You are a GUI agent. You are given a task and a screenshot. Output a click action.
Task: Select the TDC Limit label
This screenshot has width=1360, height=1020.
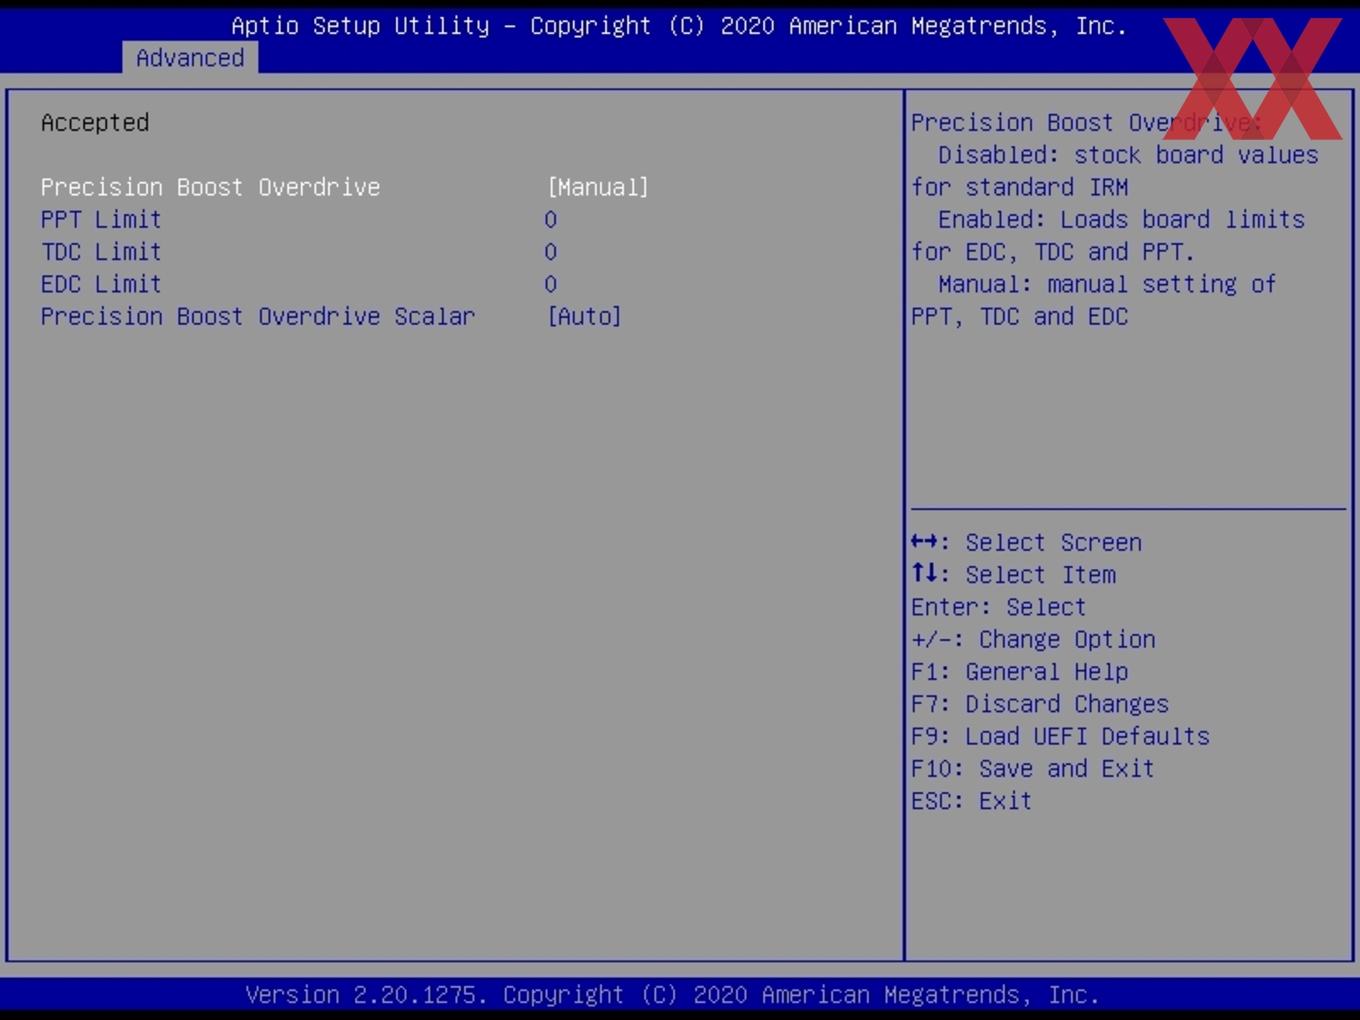101,252
